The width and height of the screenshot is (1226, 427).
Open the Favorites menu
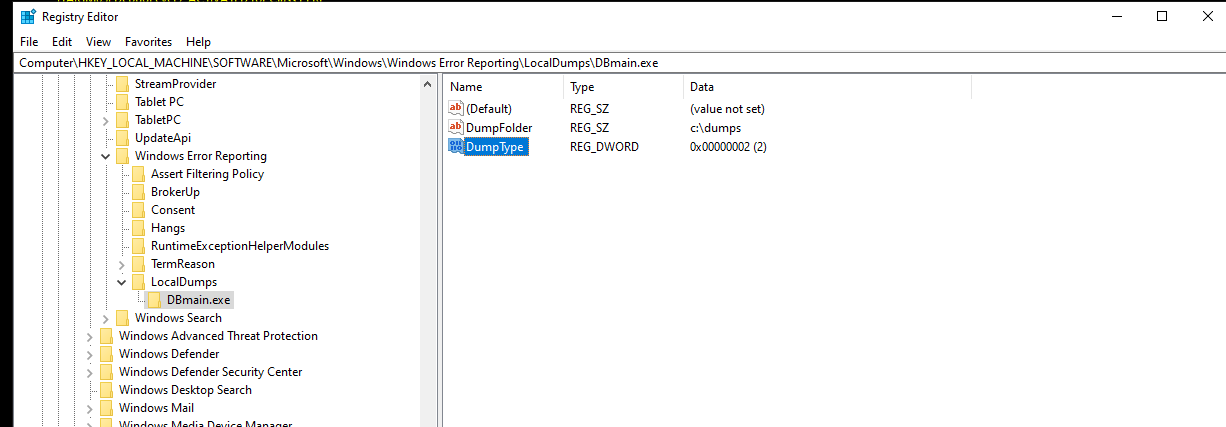coord(148,42)
